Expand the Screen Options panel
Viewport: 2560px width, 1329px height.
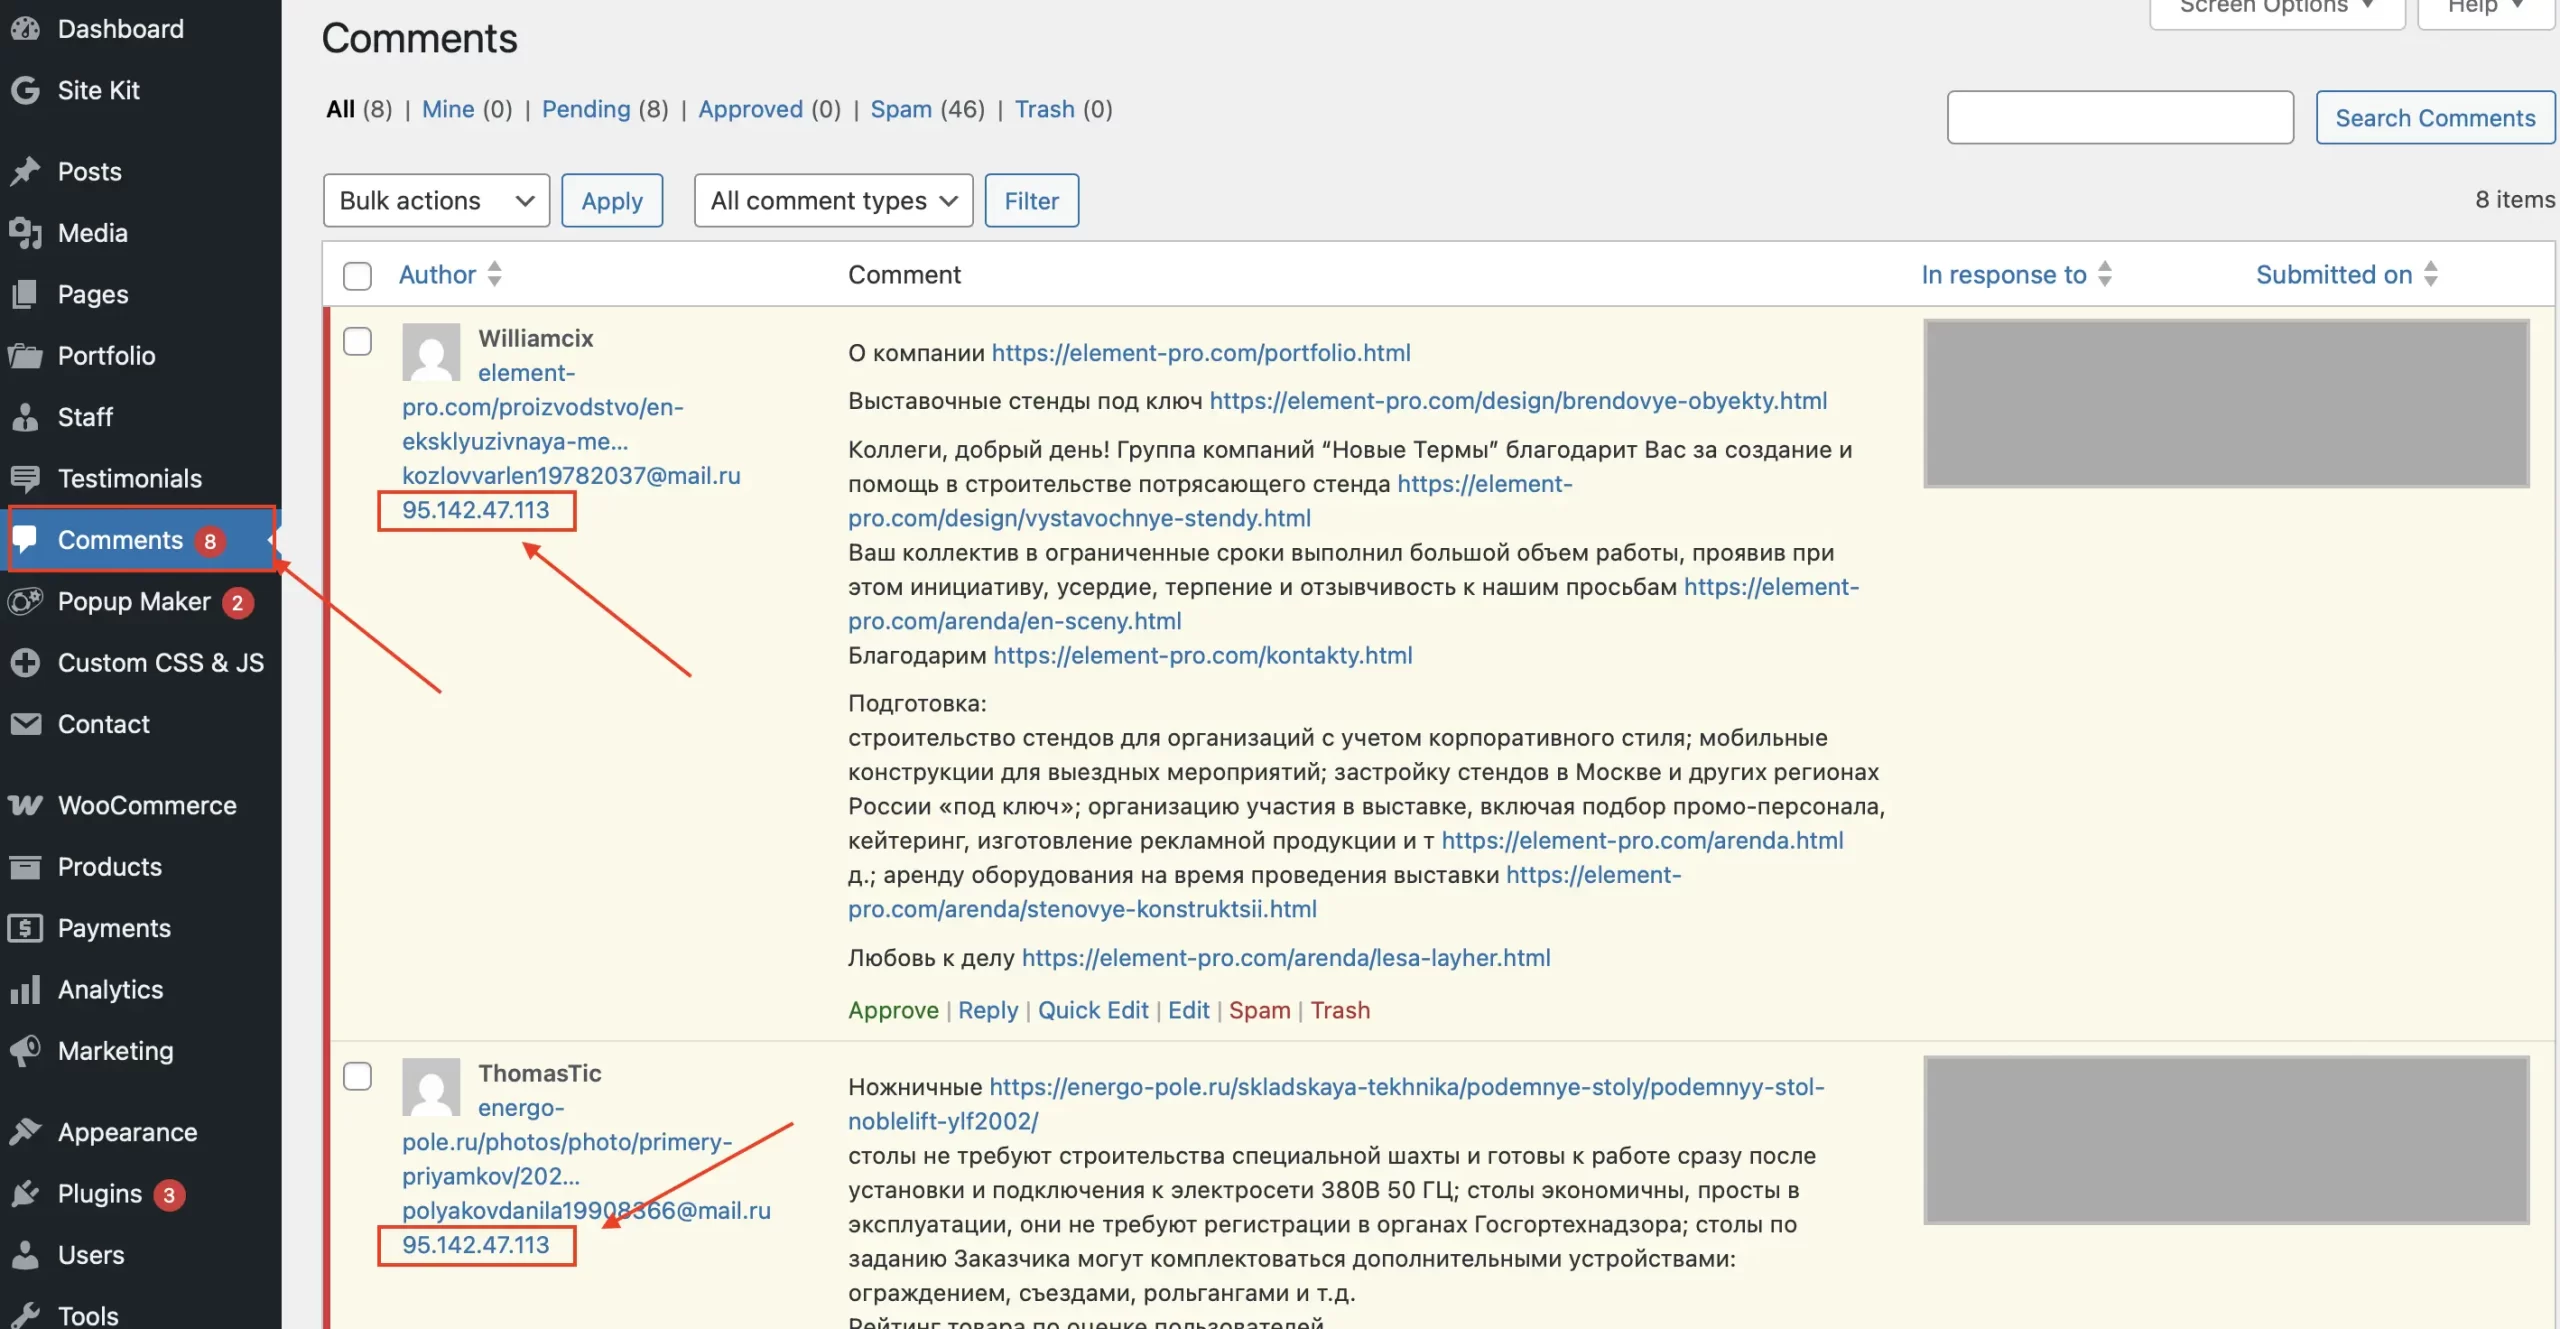point(2274,6)
